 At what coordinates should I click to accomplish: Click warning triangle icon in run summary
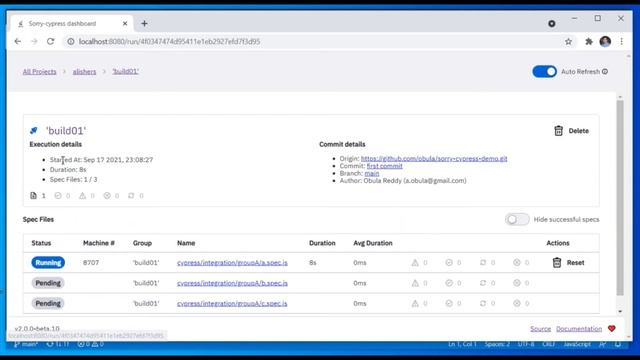click(82, 196)
